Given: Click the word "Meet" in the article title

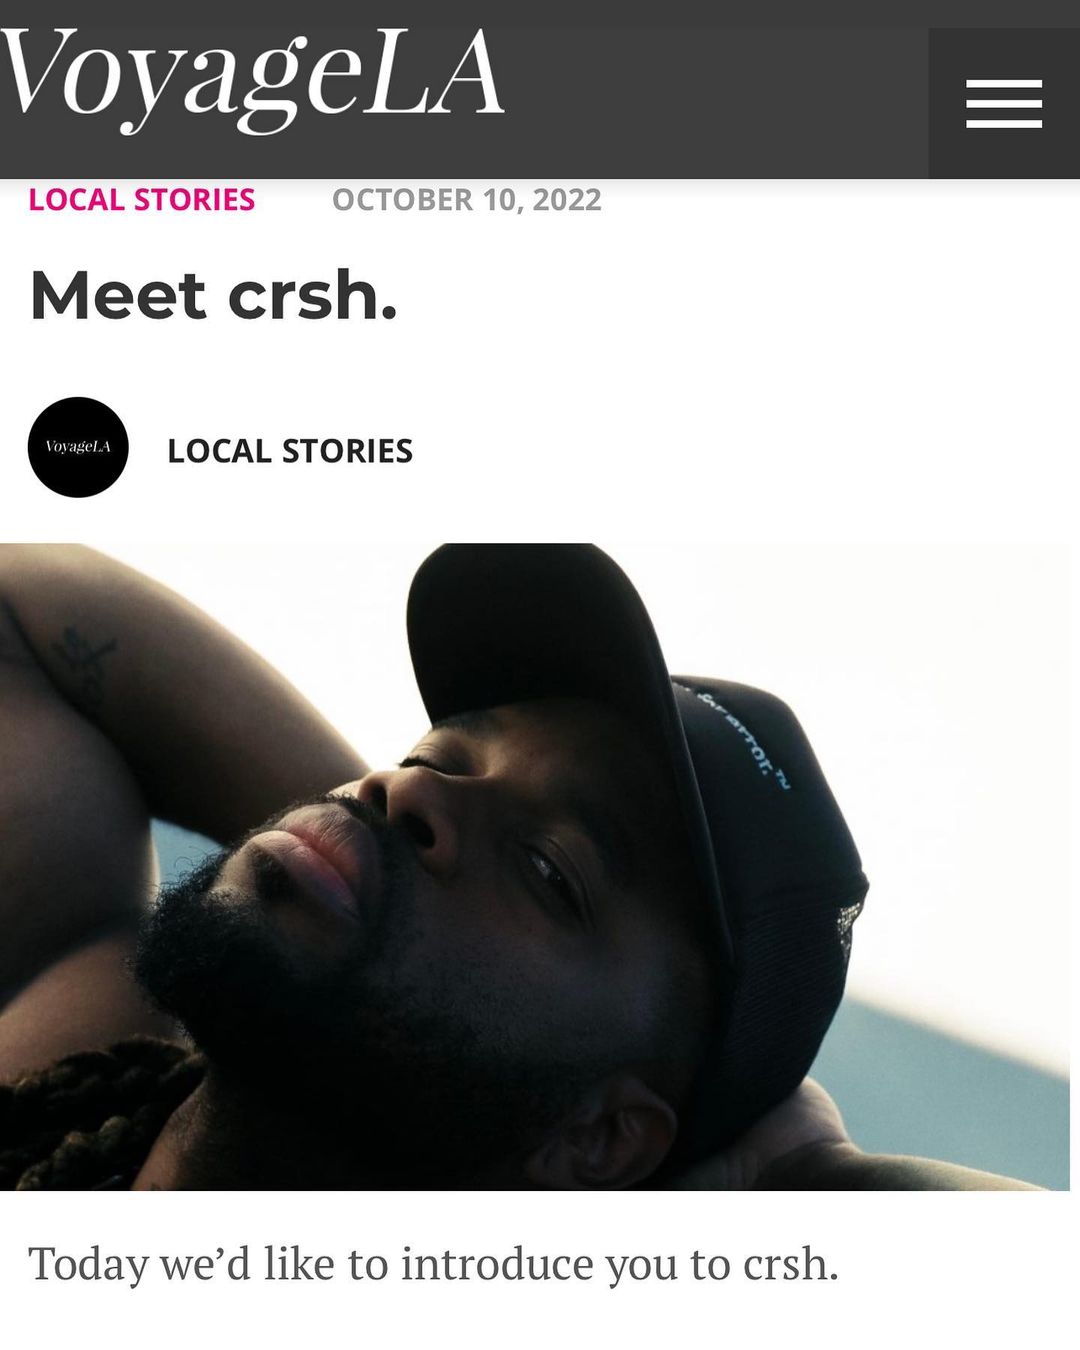Looking at the screenshot, I should 118,295.
